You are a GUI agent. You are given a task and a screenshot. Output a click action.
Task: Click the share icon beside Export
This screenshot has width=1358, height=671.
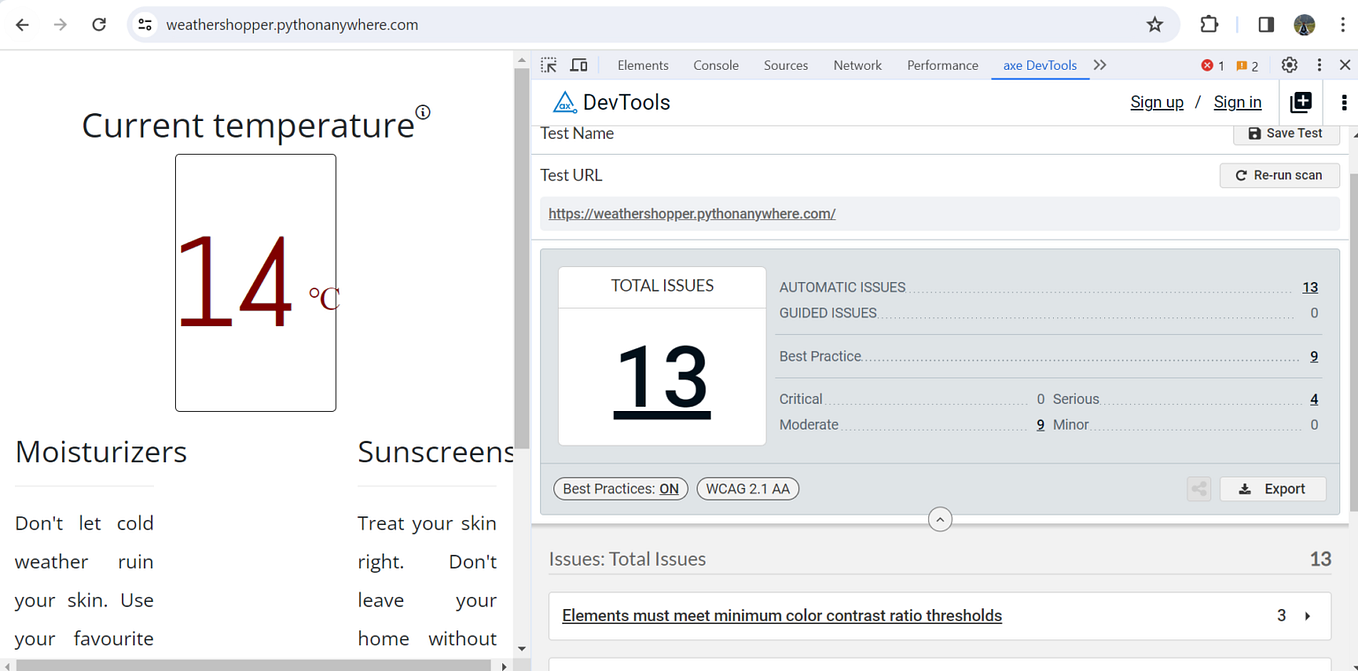(1198, 488)
